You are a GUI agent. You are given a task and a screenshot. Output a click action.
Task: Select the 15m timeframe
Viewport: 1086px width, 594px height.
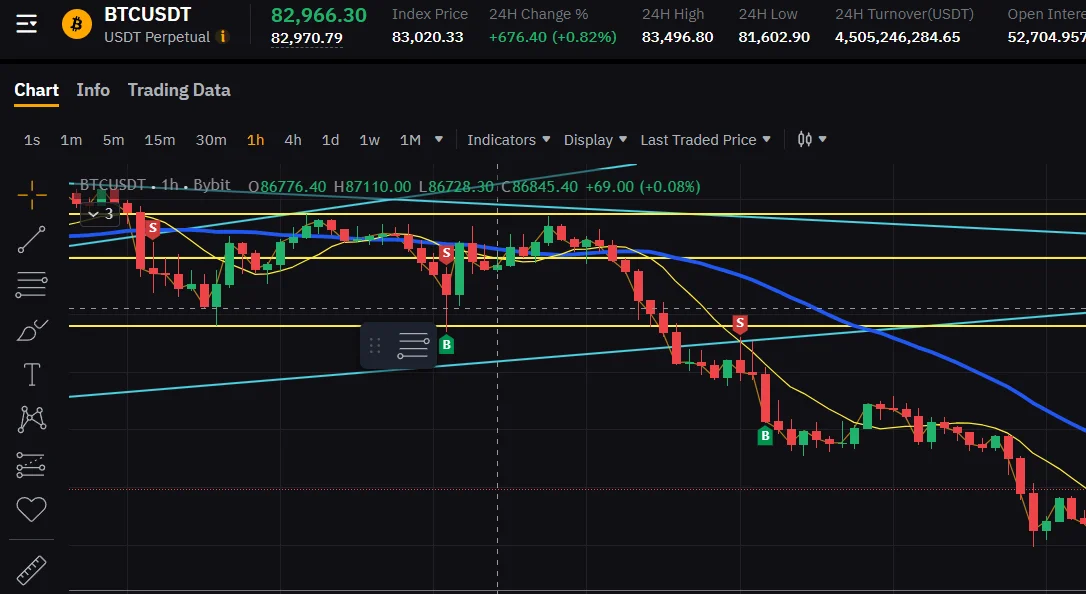[x=159, y=140]
